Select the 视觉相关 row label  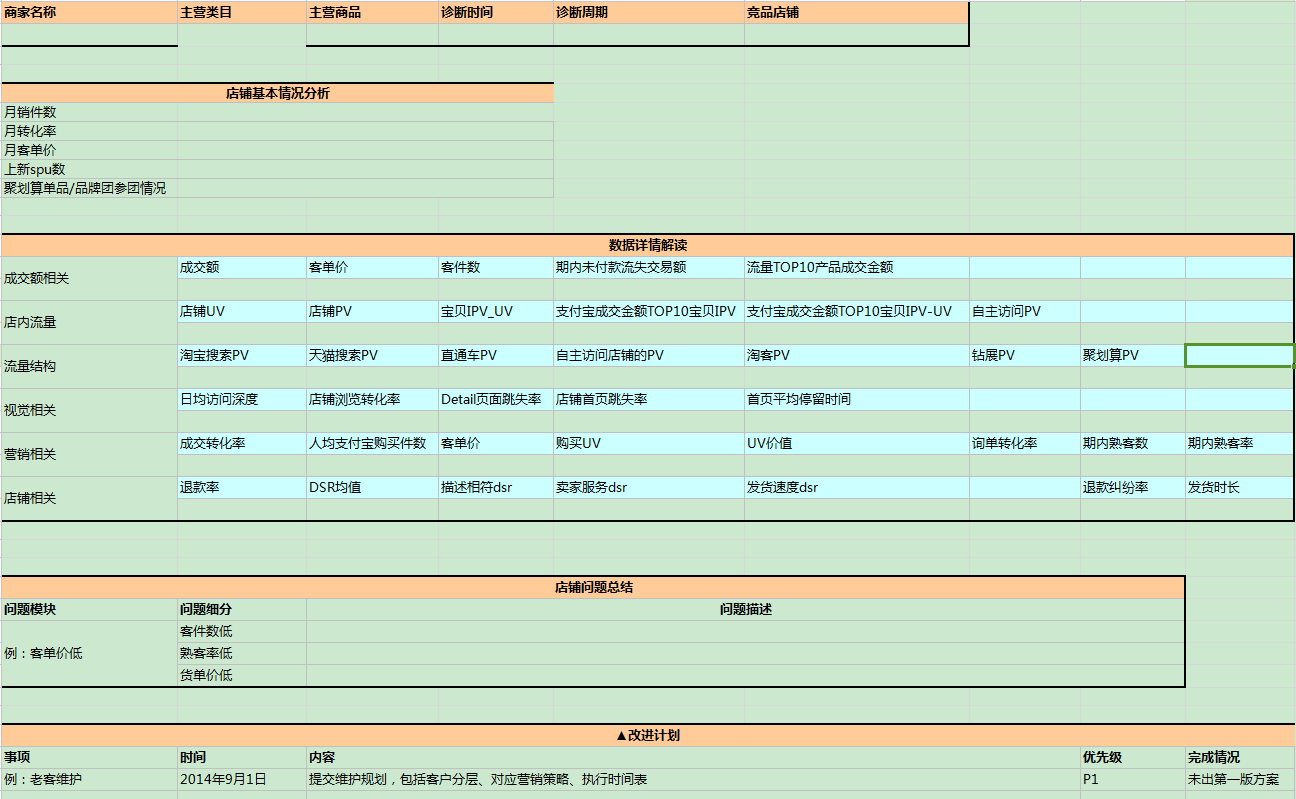pos(89,410)
